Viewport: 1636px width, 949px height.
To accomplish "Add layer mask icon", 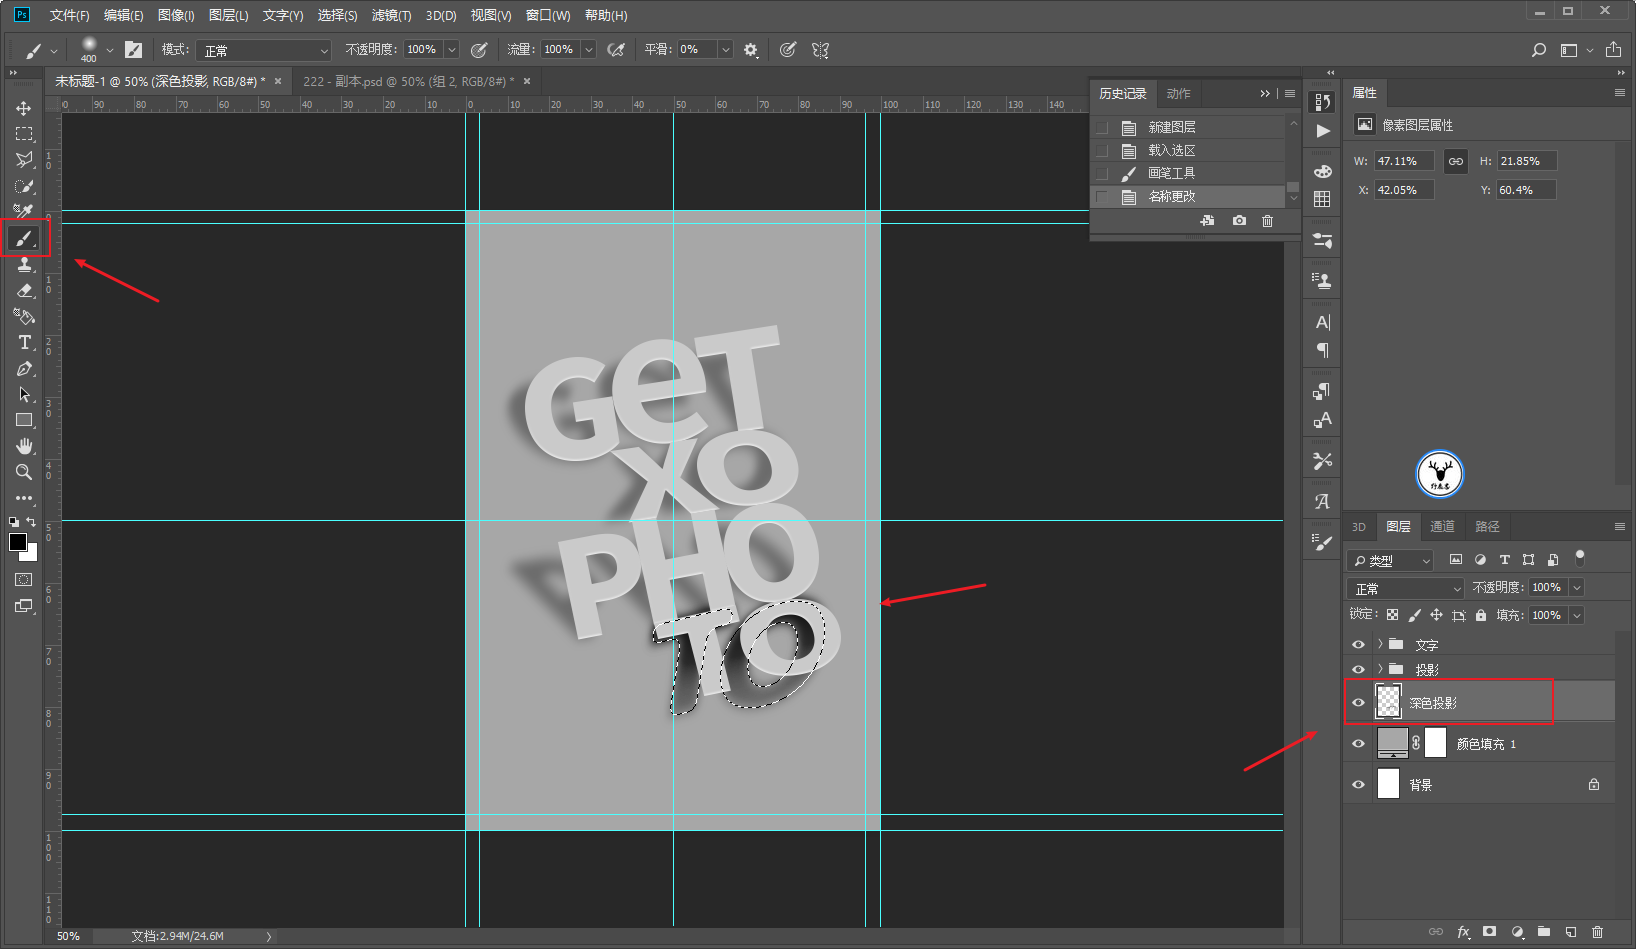I will [1490, 931].
